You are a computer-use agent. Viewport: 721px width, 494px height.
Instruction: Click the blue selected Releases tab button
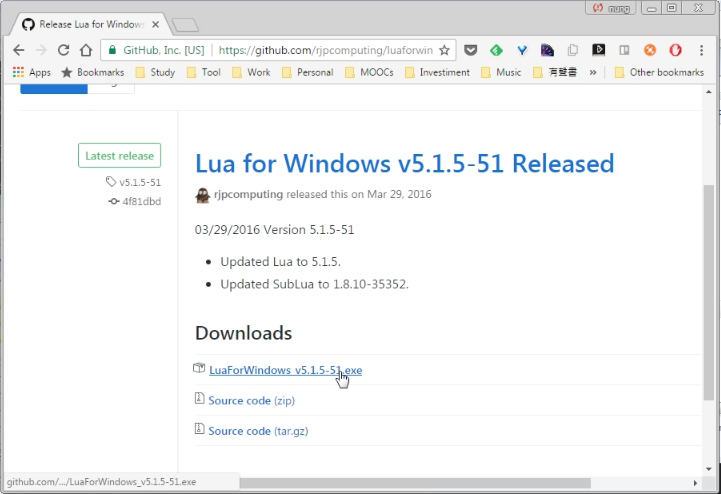(x=54, y=88)
